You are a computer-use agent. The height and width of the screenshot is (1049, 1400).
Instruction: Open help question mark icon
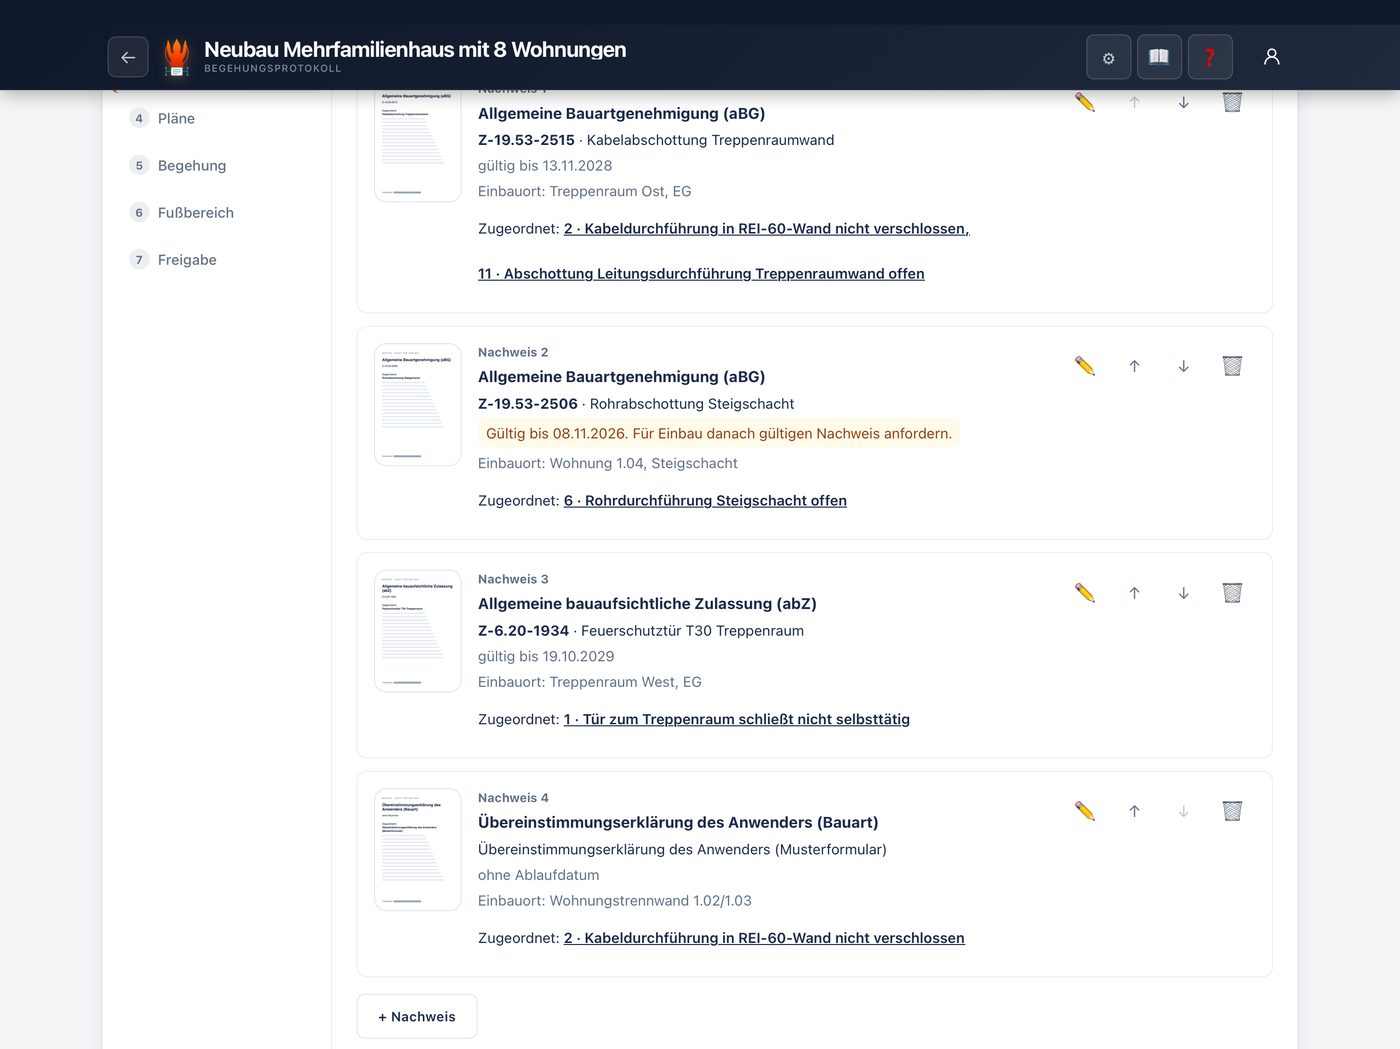[x=1210, y=57]
